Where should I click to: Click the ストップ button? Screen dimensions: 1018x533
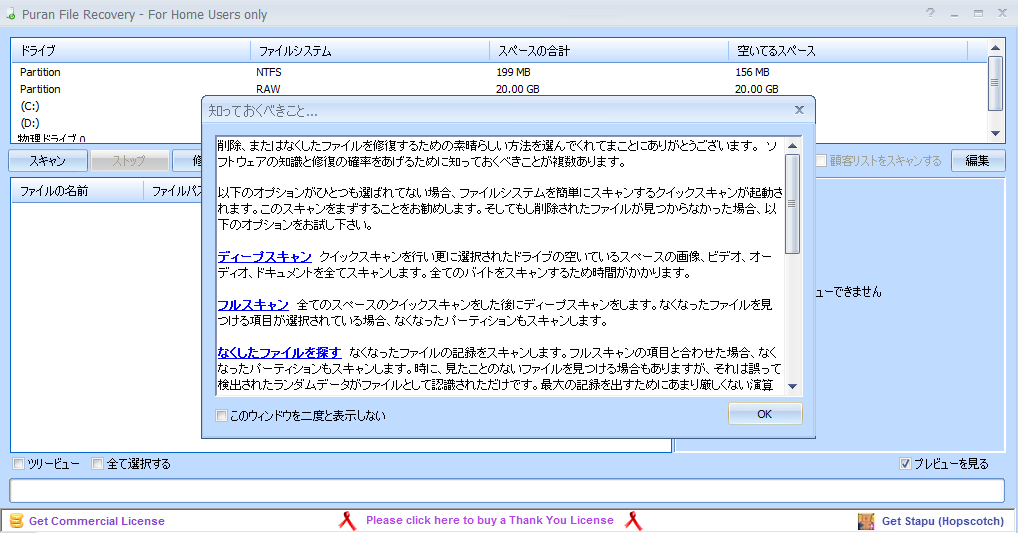[129, 160]
